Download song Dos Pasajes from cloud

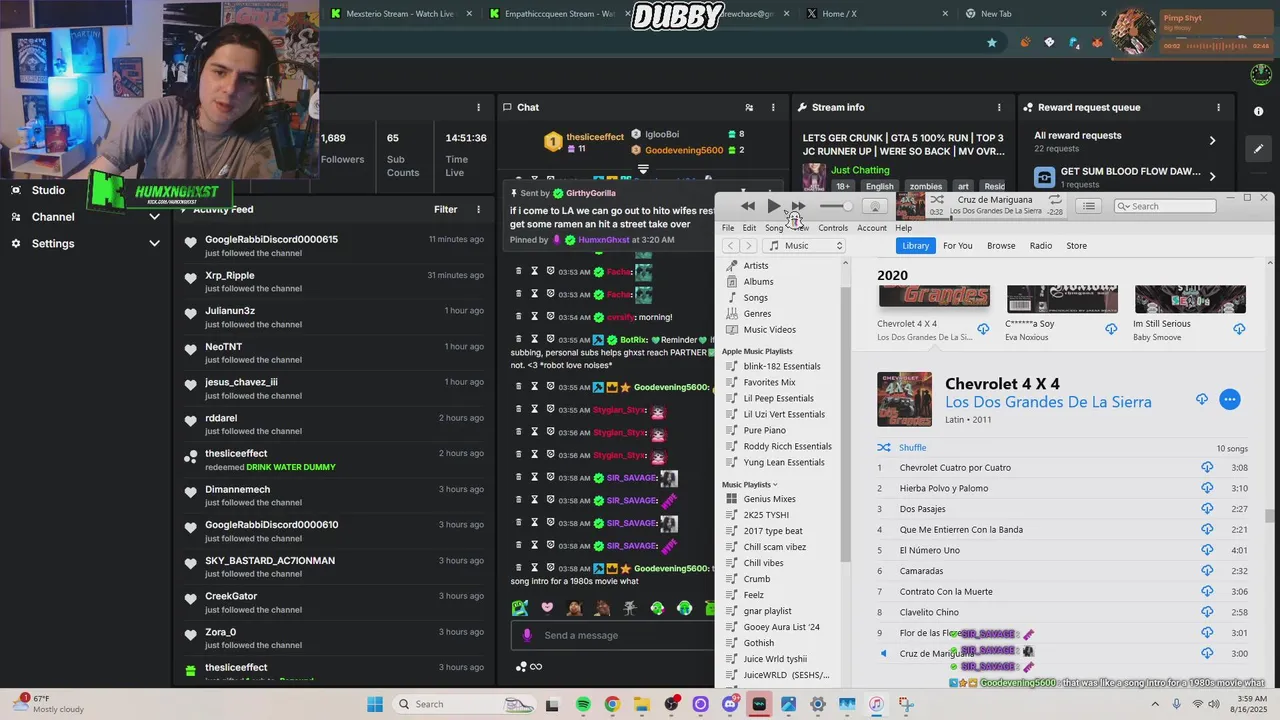tap(1207, 509)
